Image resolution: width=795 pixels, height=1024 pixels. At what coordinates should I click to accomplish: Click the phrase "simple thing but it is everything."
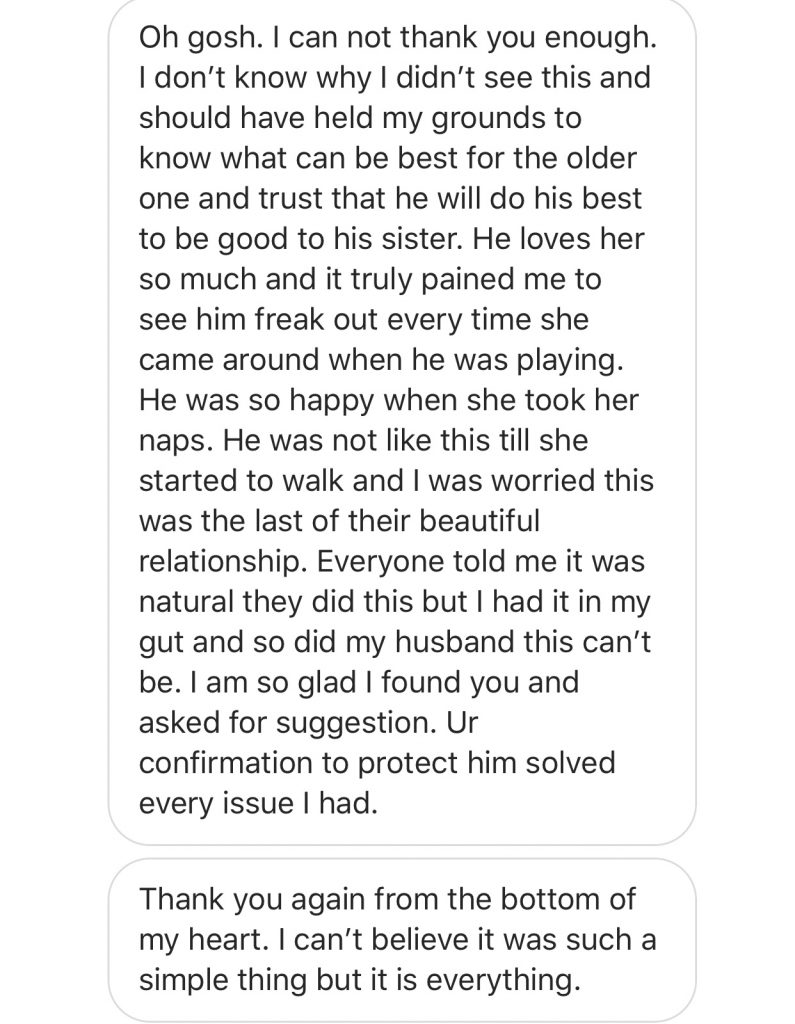click(x=360, y=980)
